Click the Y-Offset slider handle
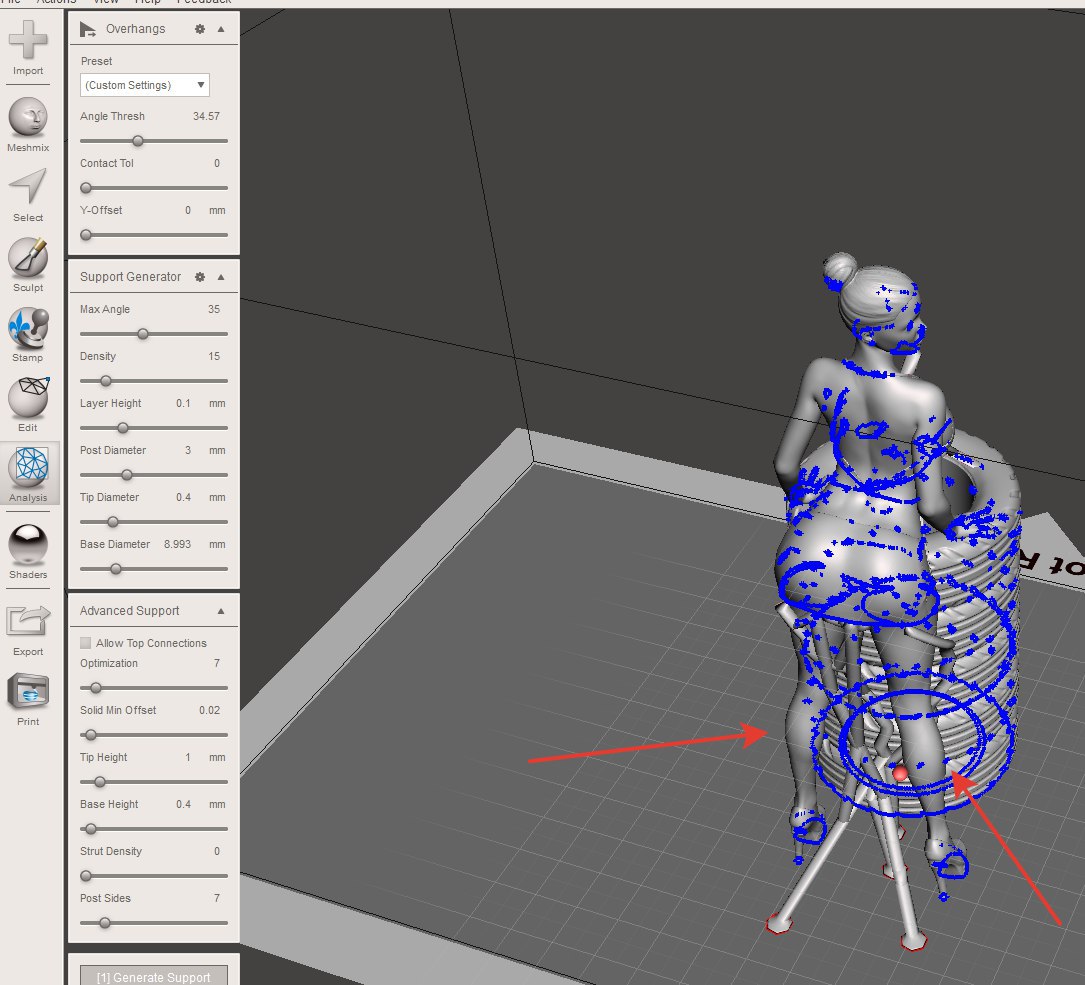Screen dimensions: 1085x985 pyautogui.click(x=86, y=235)
